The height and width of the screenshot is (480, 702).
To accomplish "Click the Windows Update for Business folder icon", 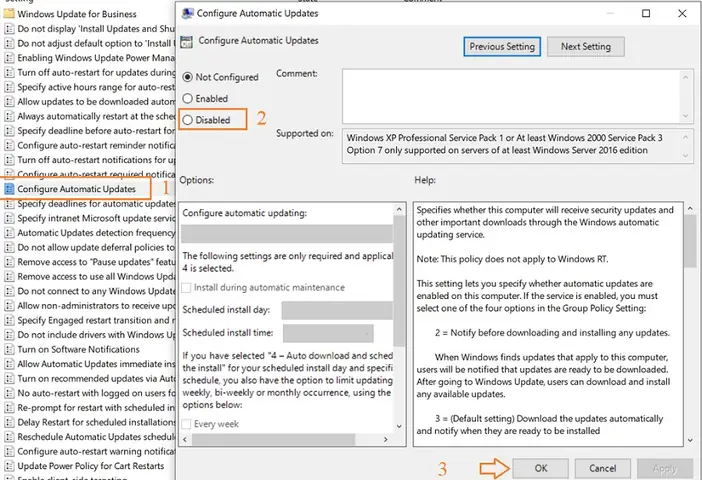I will point(9,14).
